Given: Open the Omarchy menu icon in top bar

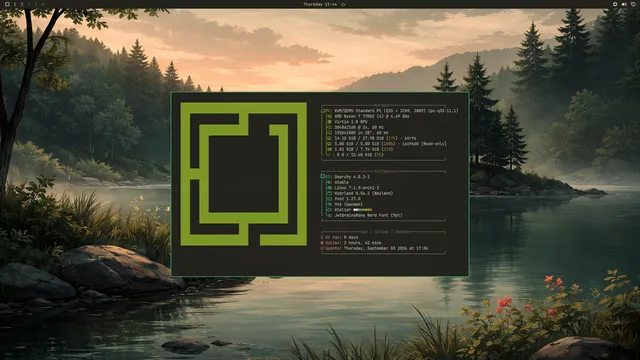Looking at the screenshot, I should pyautogui.click(x=7, y=4).
